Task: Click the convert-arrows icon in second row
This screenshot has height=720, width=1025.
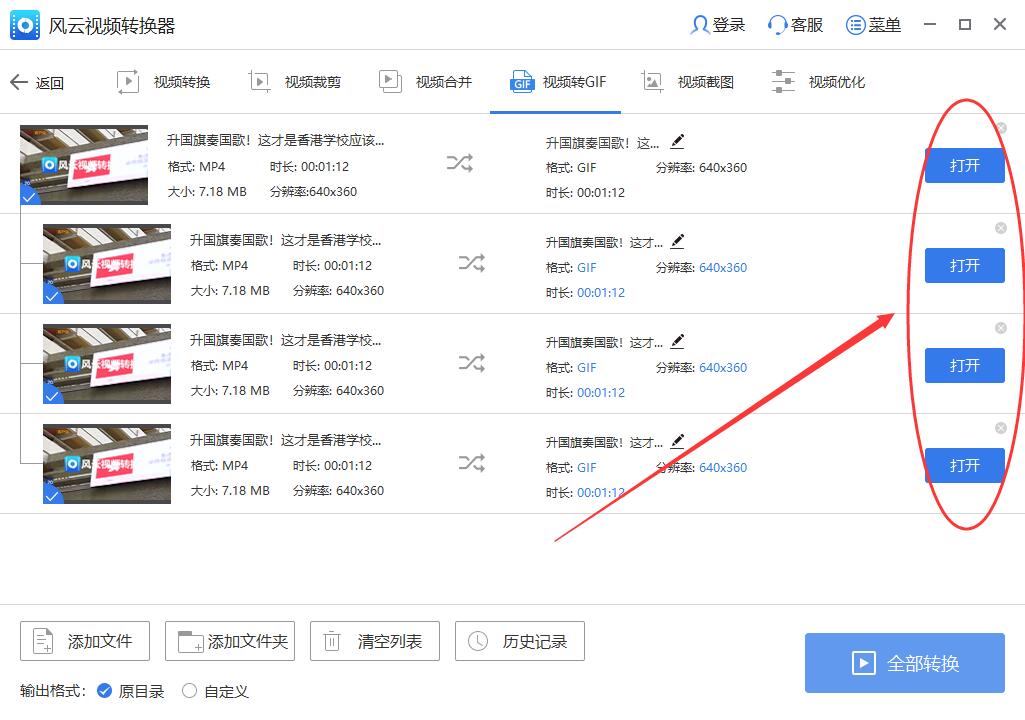Action: click(x=471, y=263)
